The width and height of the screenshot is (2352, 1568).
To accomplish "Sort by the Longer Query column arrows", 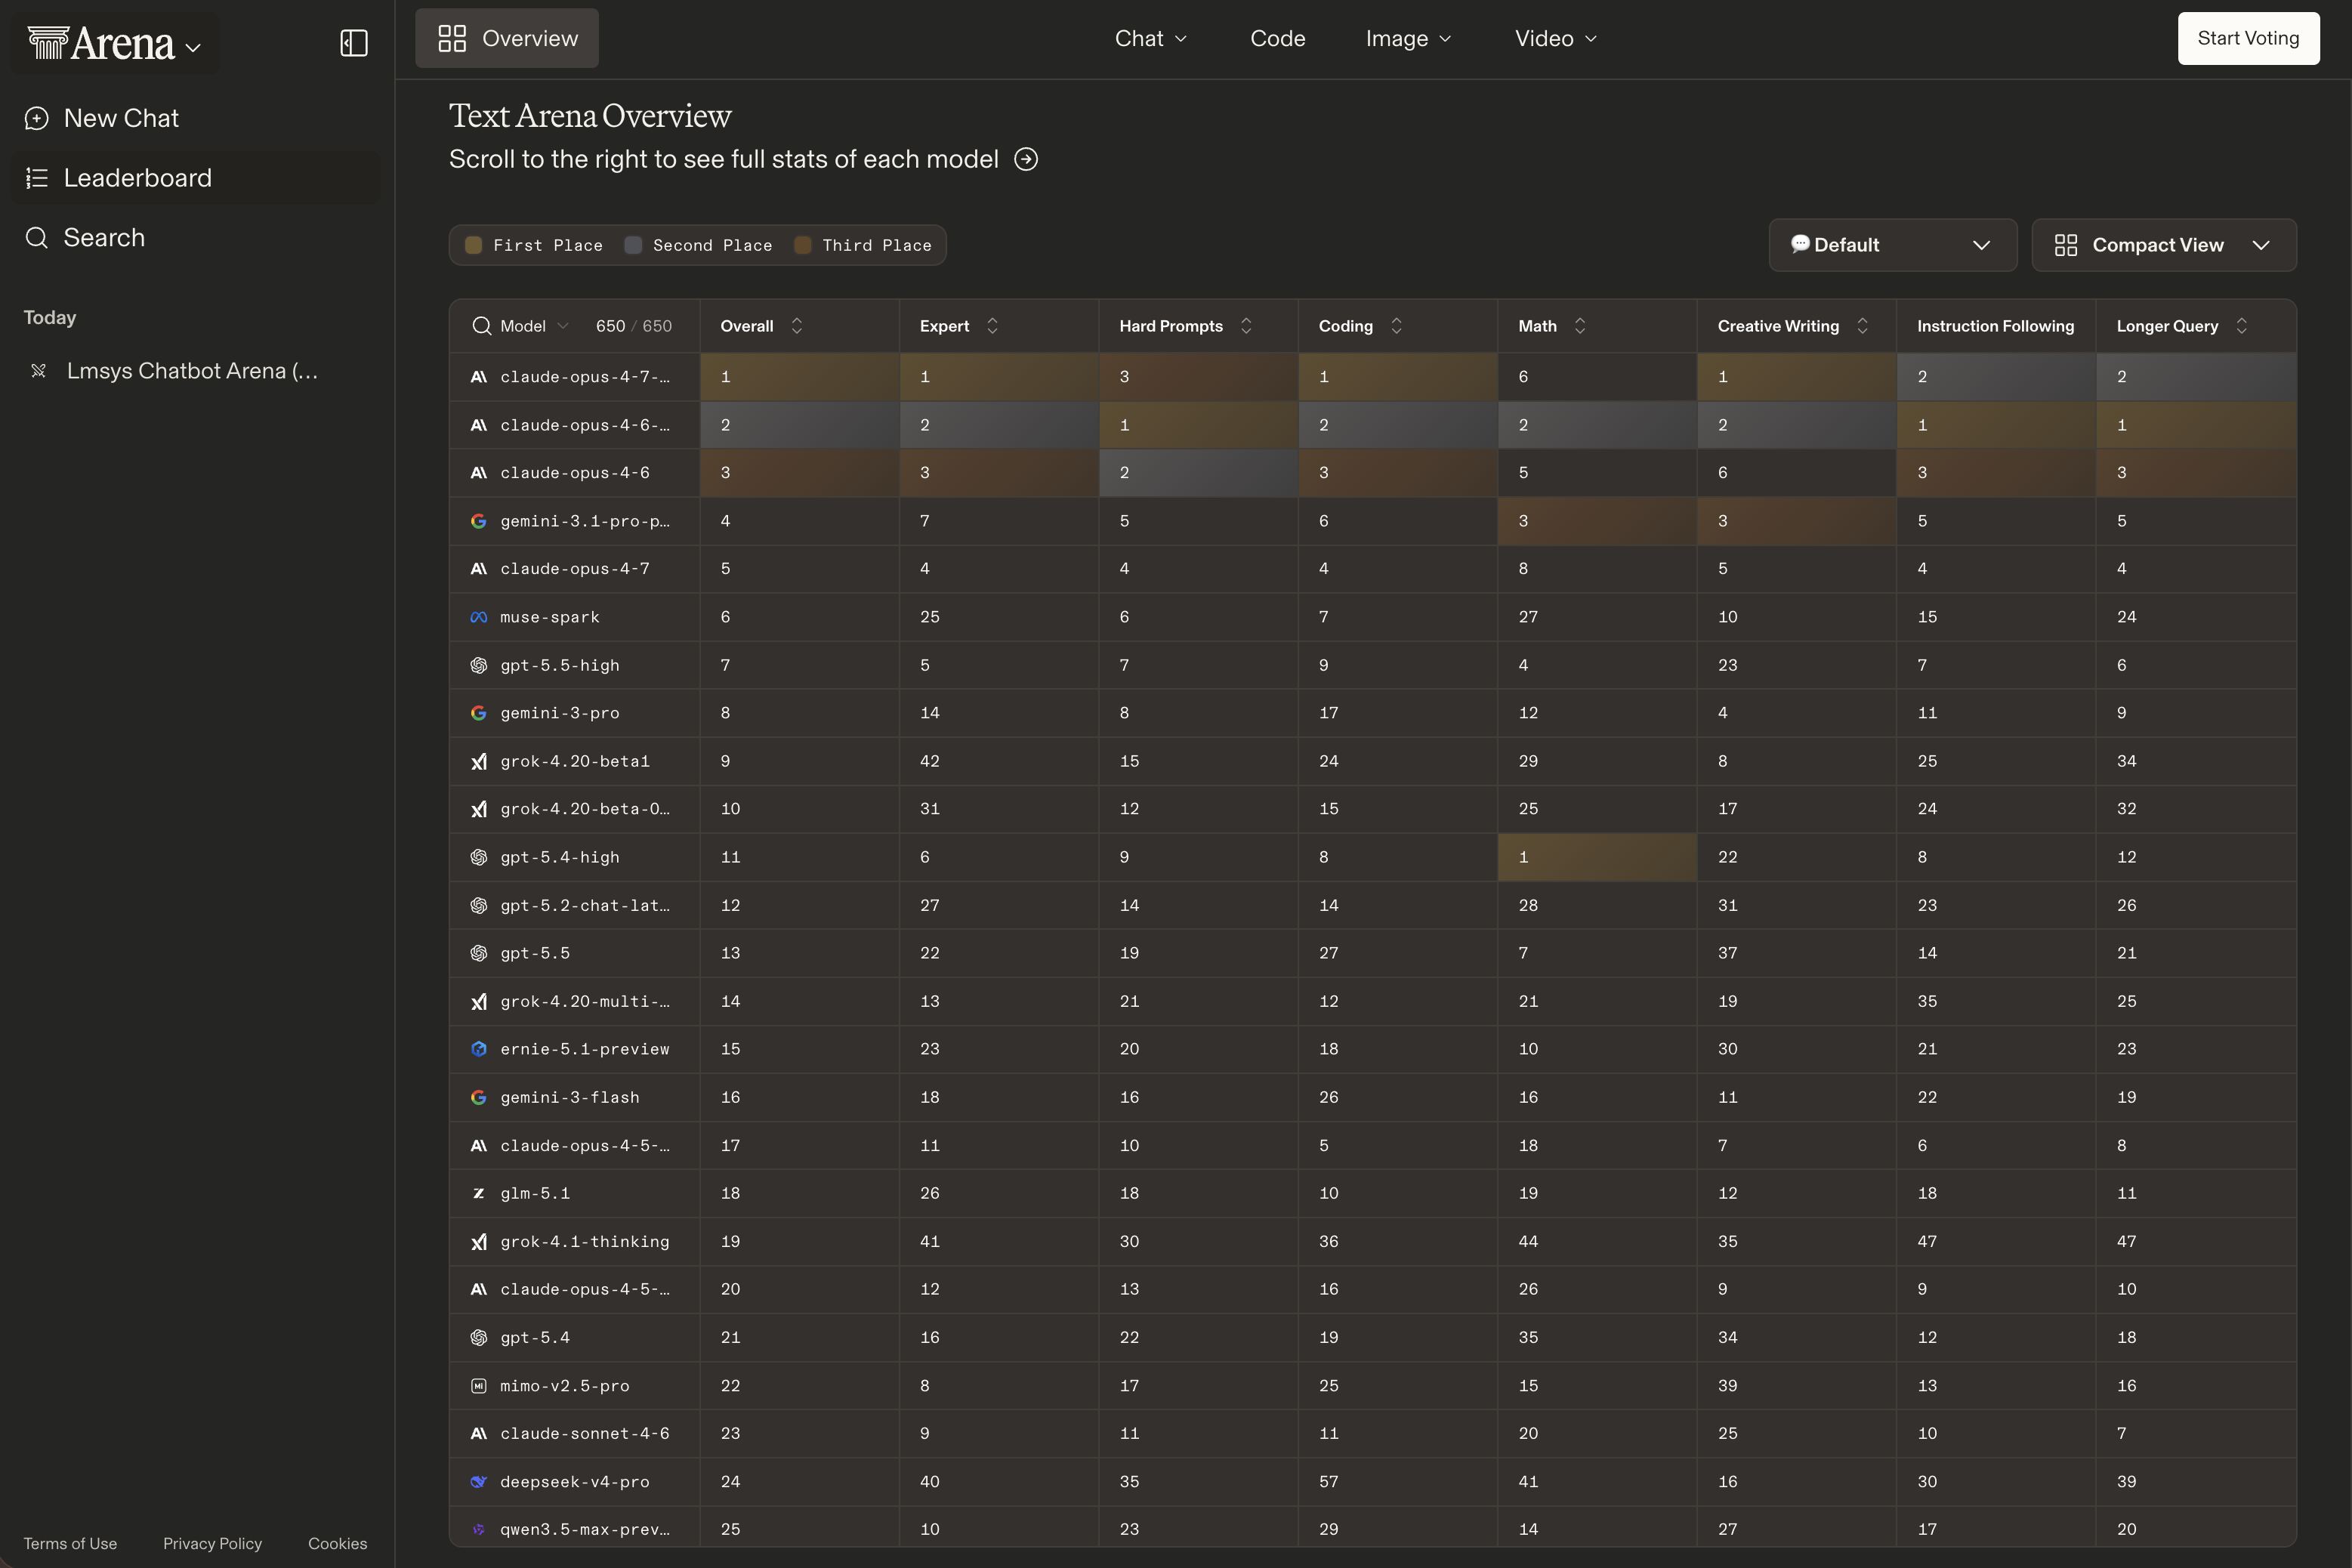I will (x=2241, y=326).
